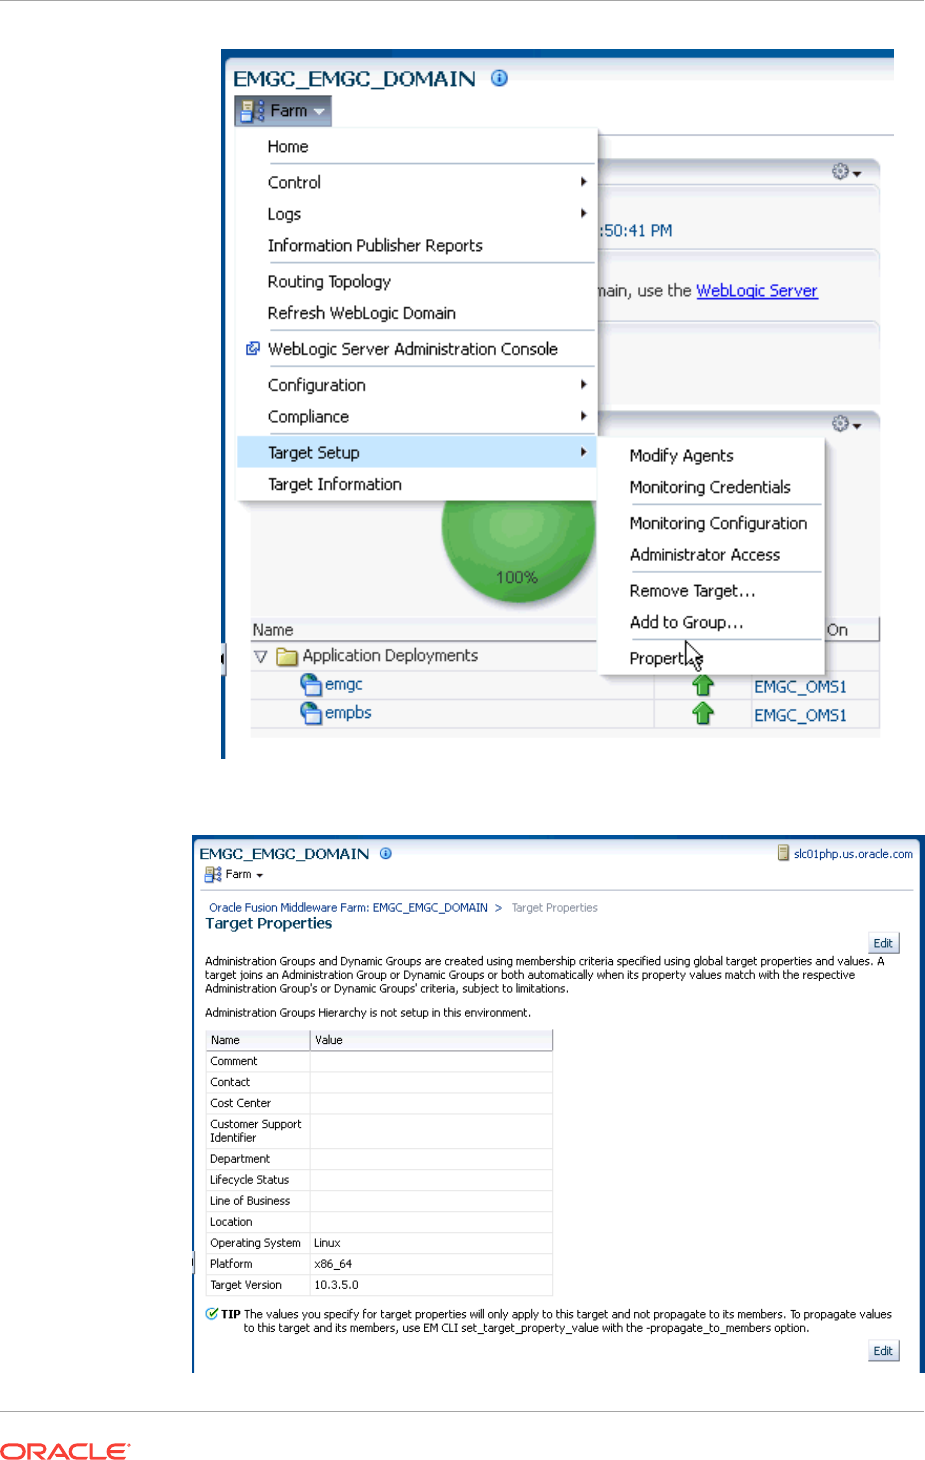Open the emgc deployment link
This screenshot has height=1460, width=925.
point(343,685)
